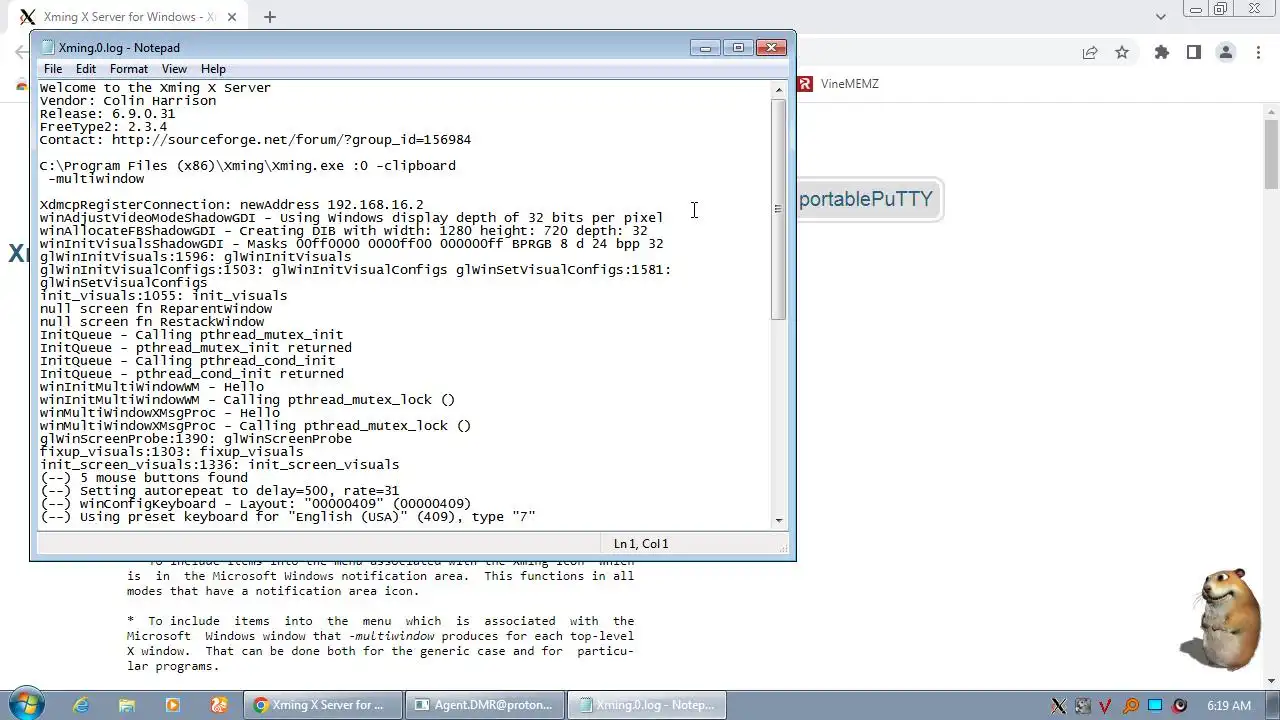
Task: Open the Chrome extensions puzzle icon
Action: pyautogui.click(x=1161, y=53)
